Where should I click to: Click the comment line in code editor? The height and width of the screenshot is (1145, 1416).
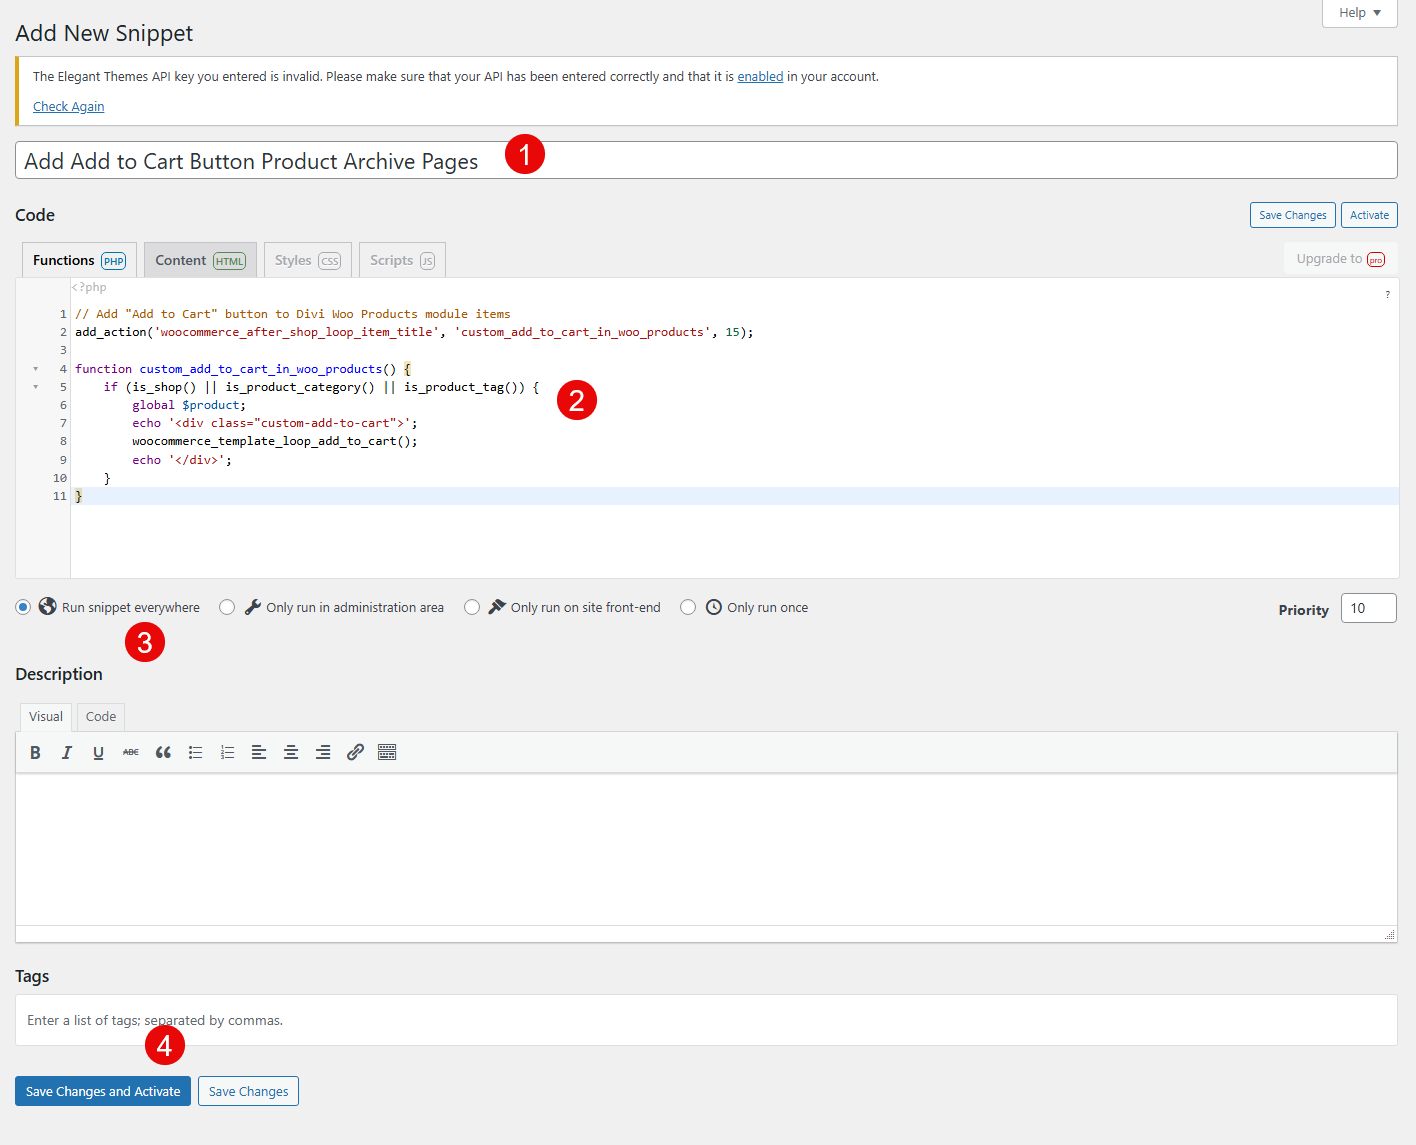pos(293,314)
